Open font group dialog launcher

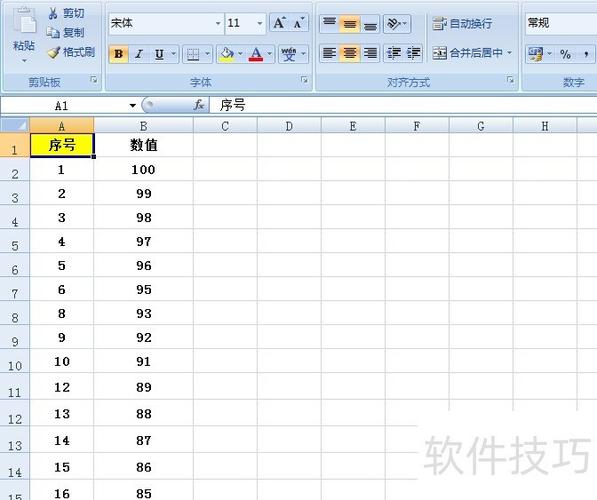(x=304, y=80)
